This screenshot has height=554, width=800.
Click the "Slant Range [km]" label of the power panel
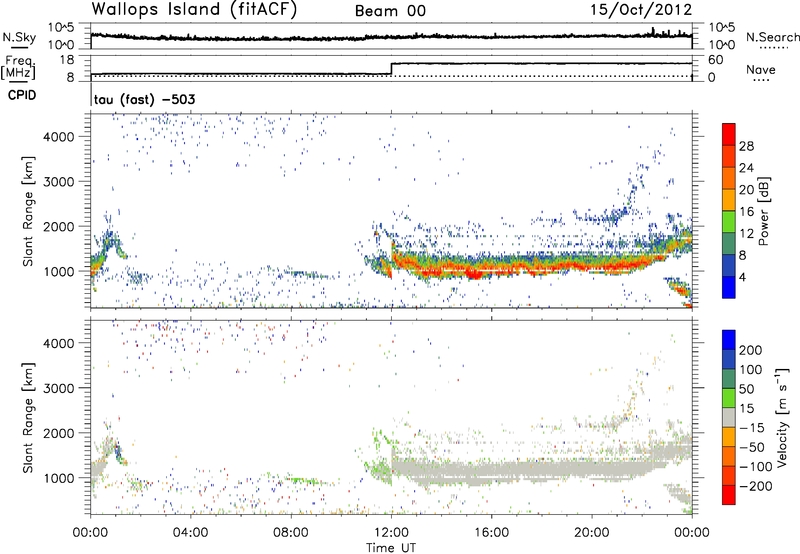pos(28,211)
